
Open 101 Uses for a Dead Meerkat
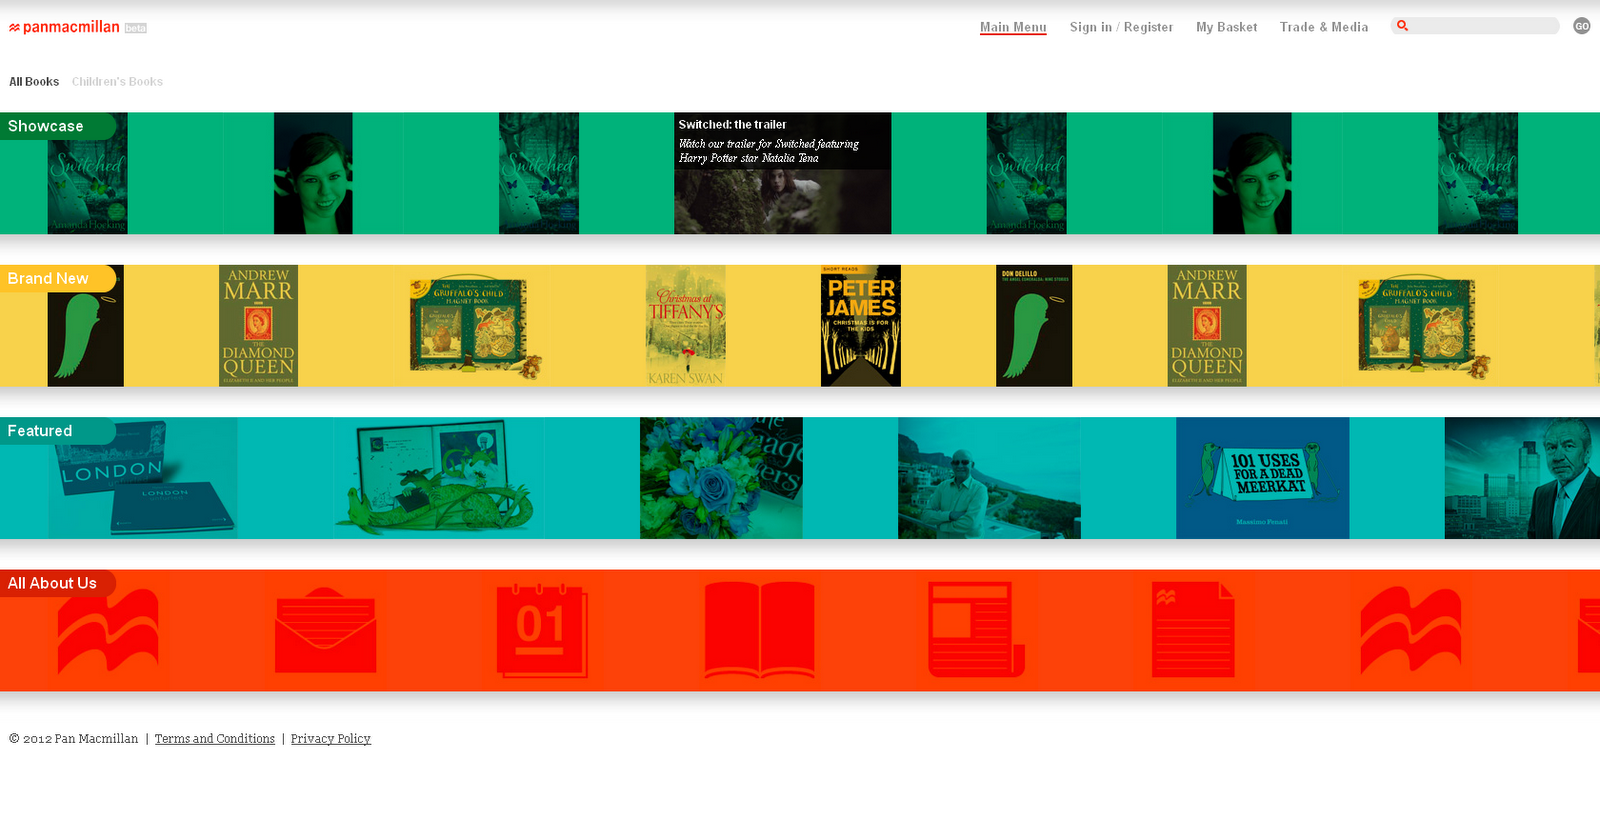pyautogui.click(x=1262, y=478)
